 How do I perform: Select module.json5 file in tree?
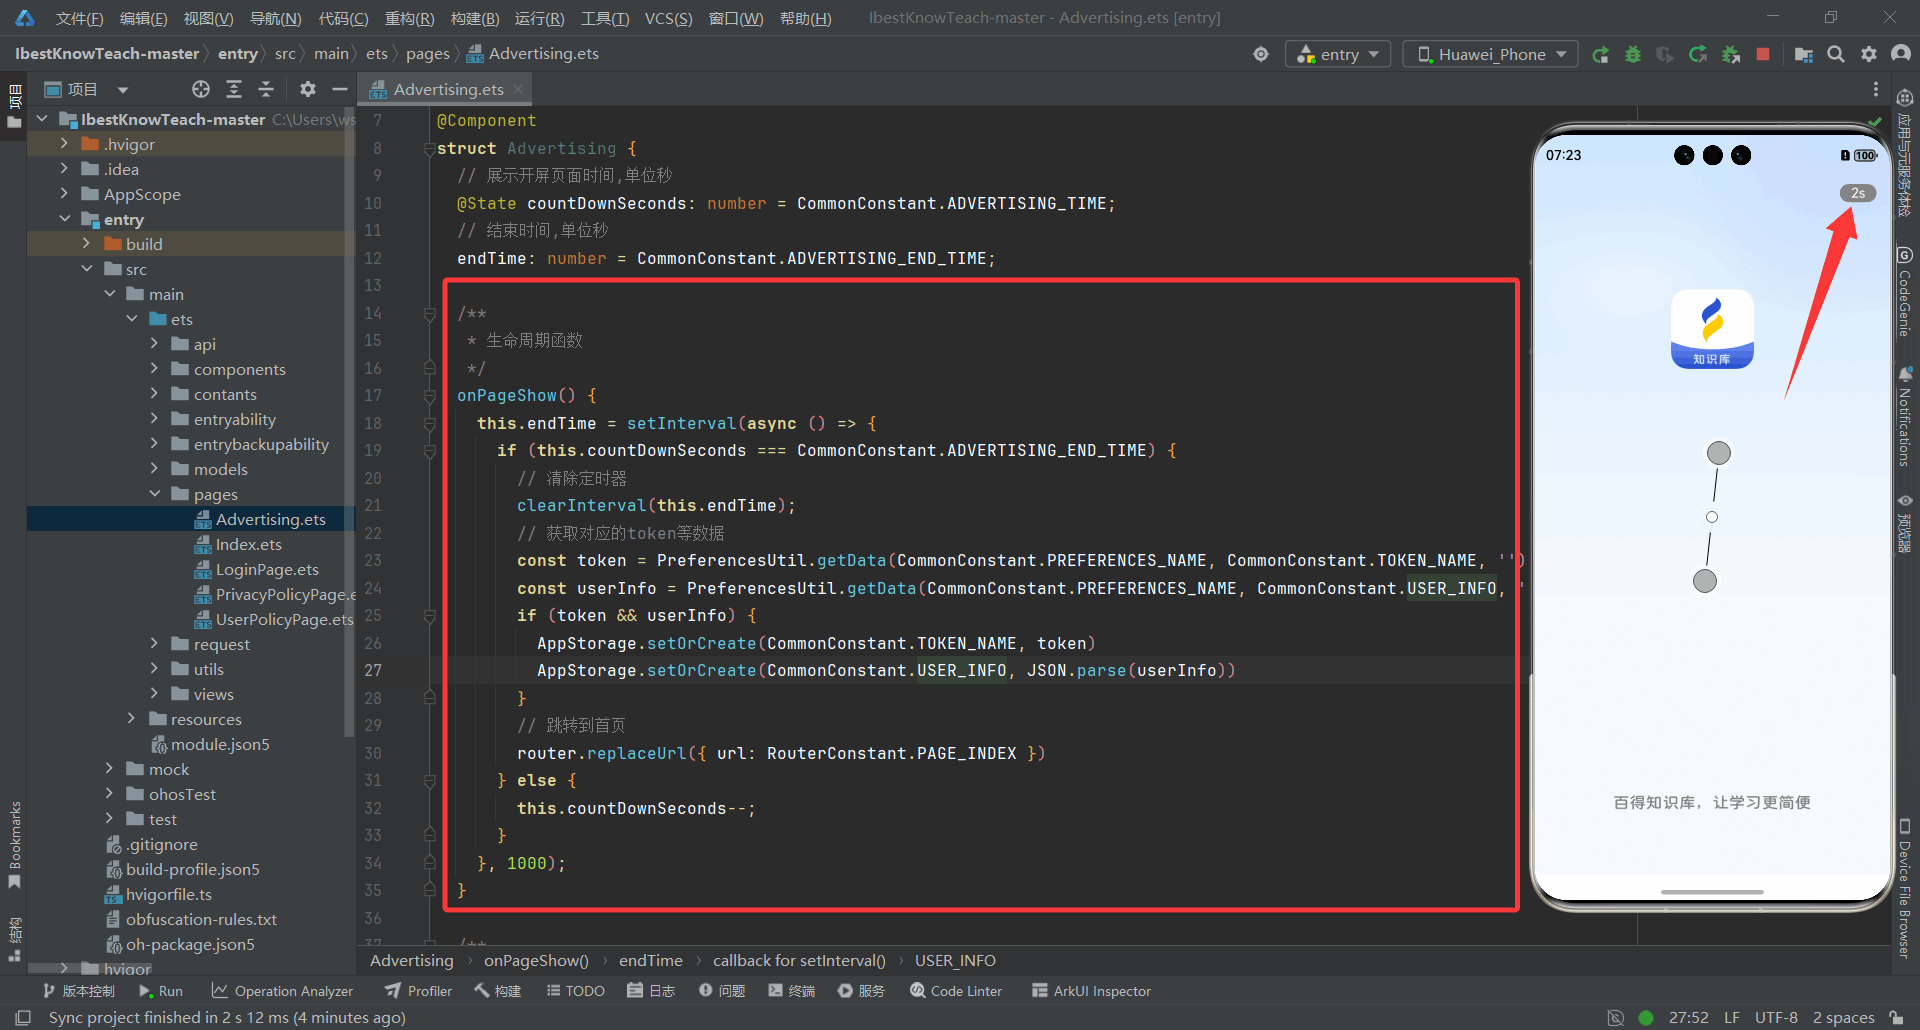click(x=220, y=744)
